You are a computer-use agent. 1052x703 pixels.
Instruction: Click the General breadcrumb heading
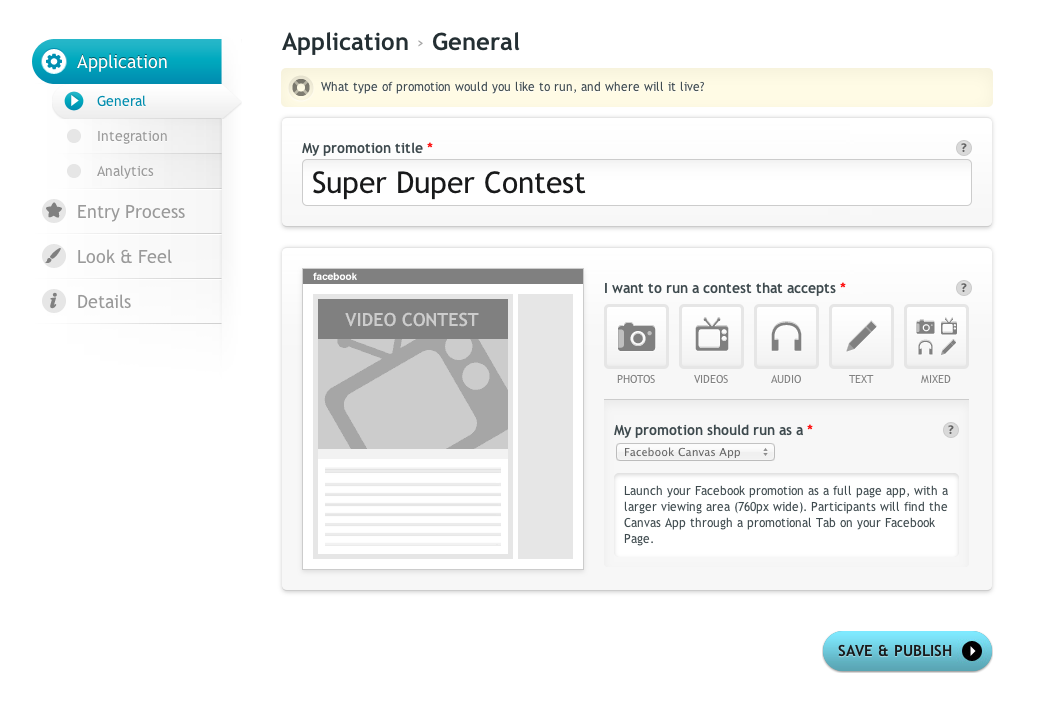[x=476, y=42]
